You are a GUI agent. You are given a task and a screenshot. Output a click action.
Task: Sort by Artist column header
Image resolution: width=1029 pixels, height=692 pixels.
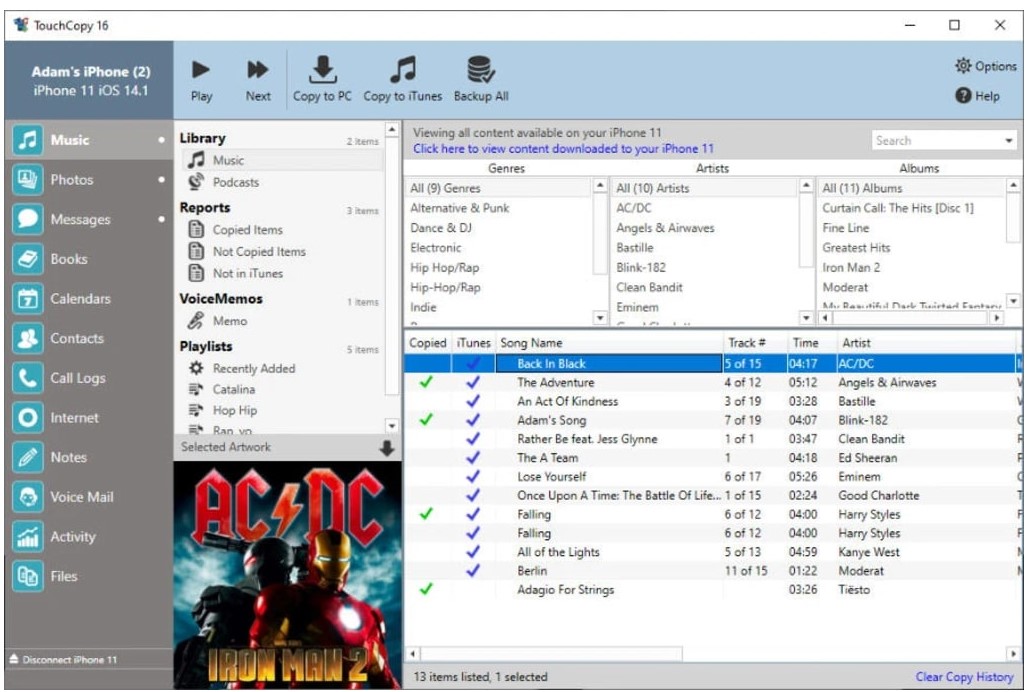click(x=927, y=343)
